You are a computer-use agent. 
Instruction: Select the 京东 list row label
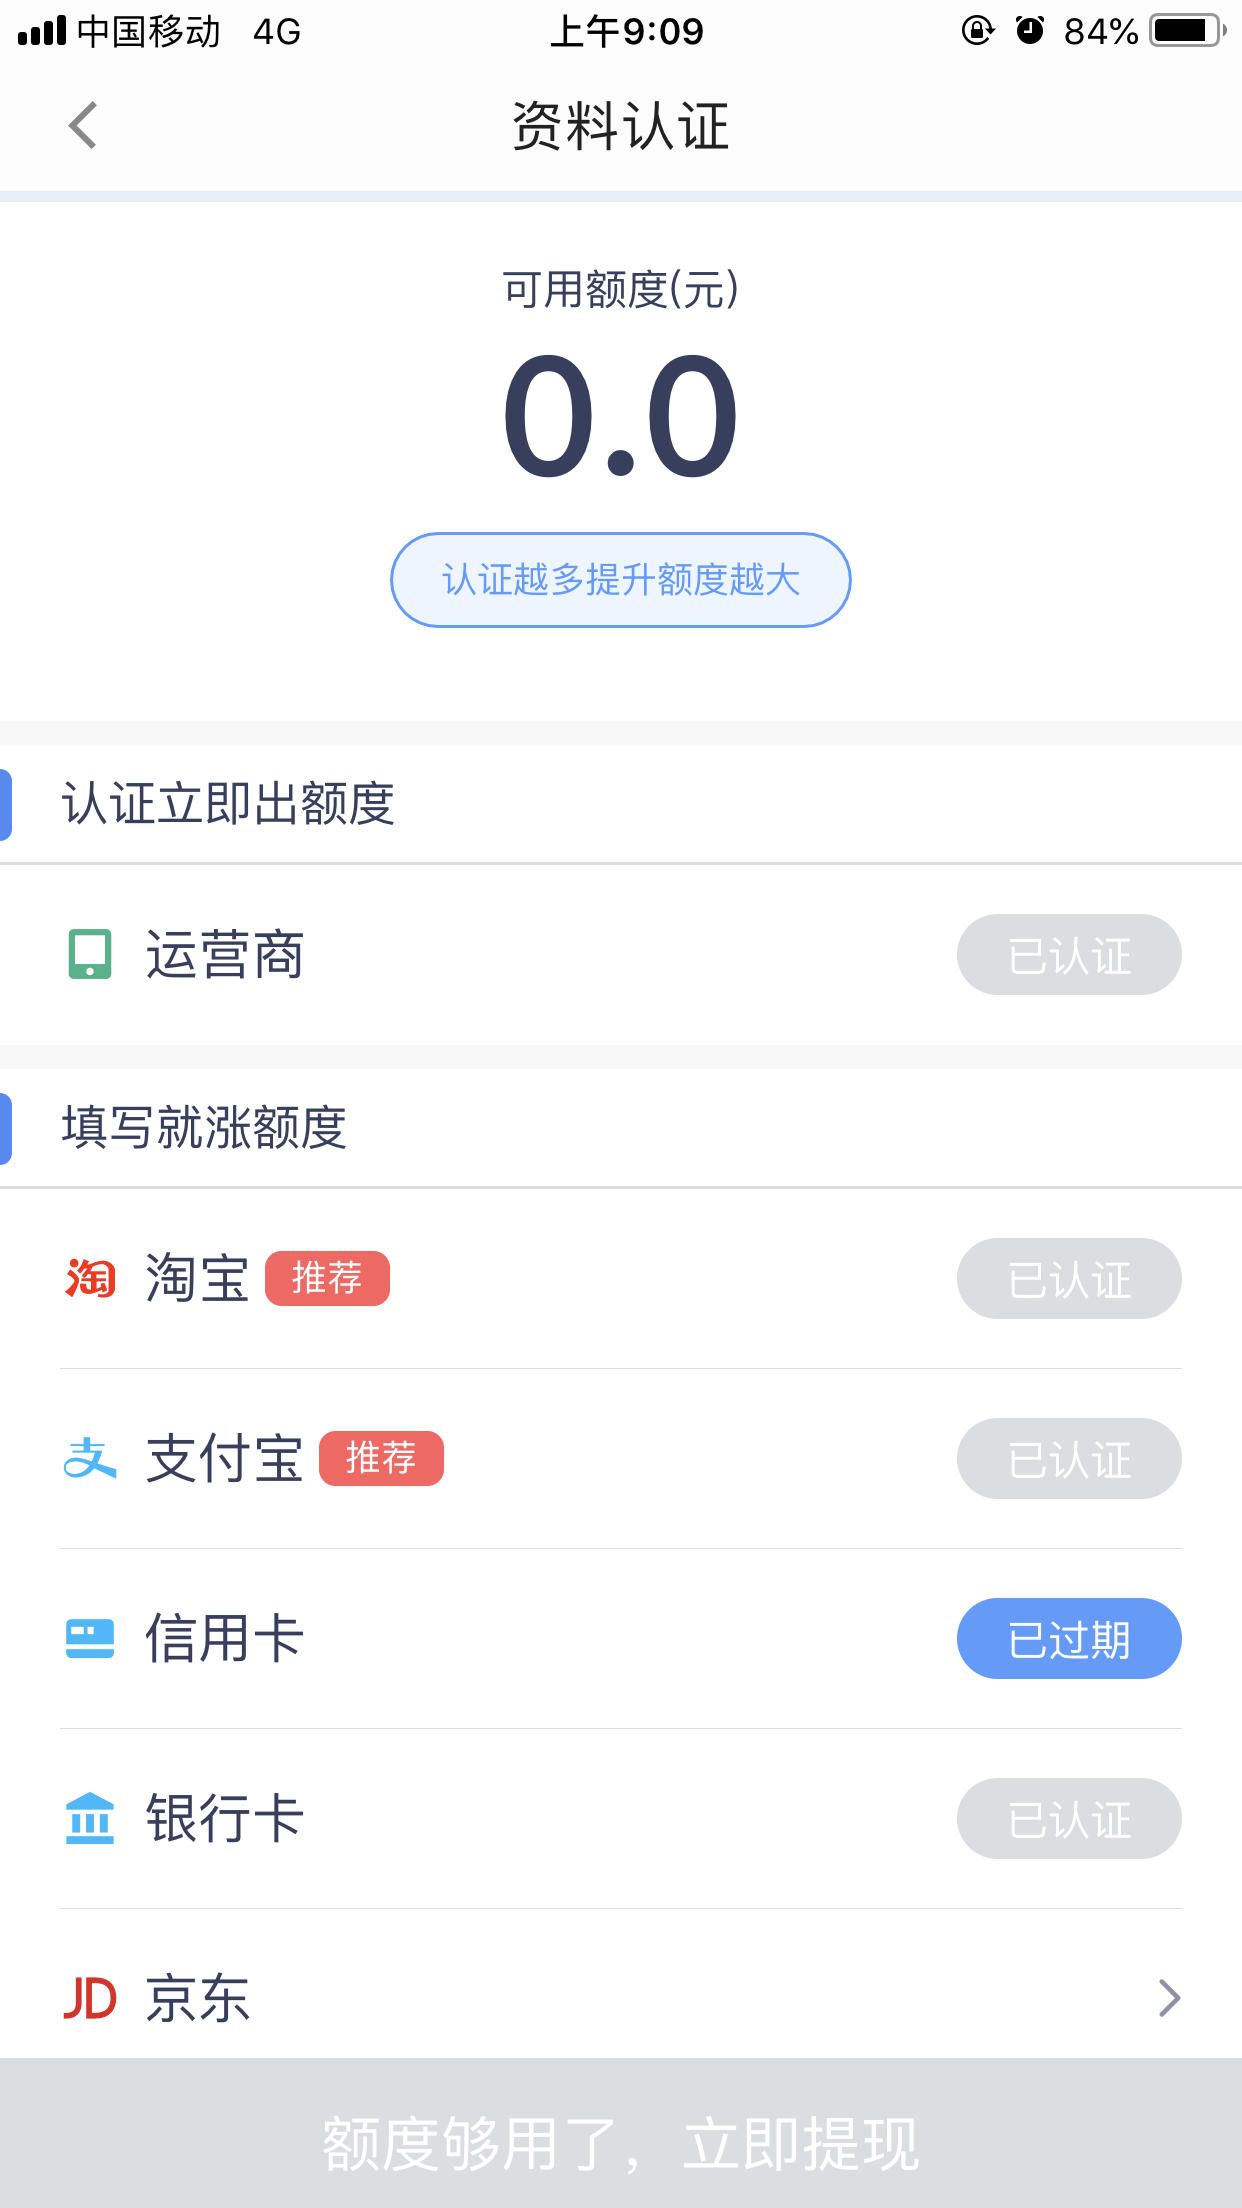click(x=198, y=1998)
